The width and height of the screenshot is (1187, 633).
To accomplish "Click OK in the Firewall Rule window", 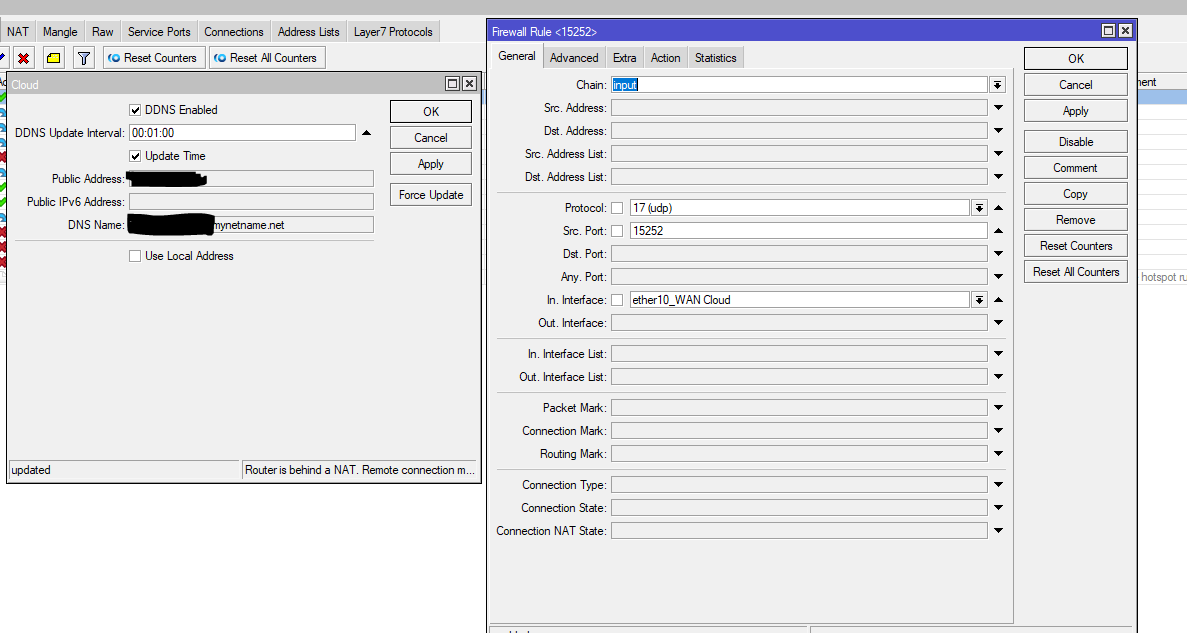I will point(1076,58).
